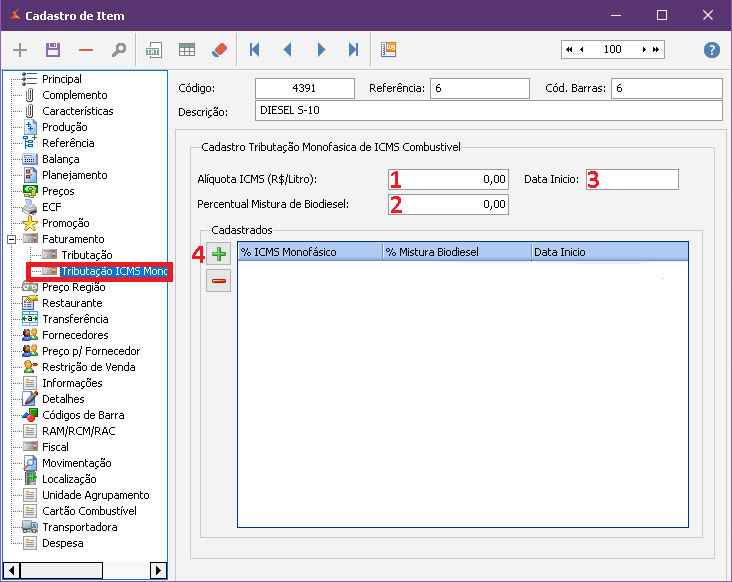Click the save (floppy disk) toolbar icon
This screenshot has height=582, width=732.
(53, 49)
